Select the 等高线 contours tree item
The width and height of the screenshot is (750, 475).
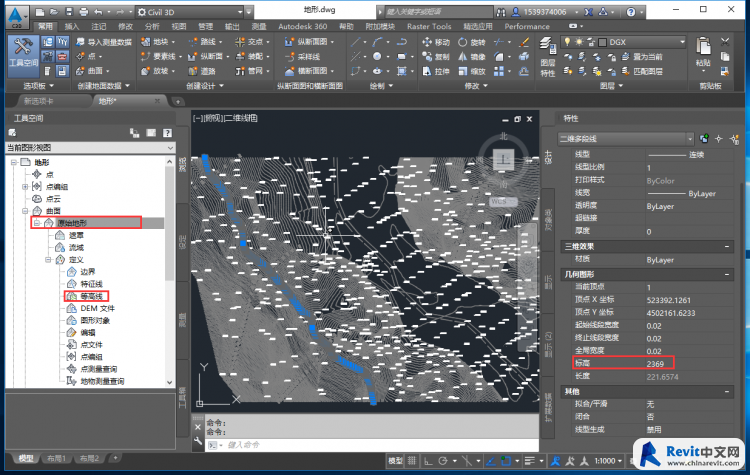[x=91, y=297]
